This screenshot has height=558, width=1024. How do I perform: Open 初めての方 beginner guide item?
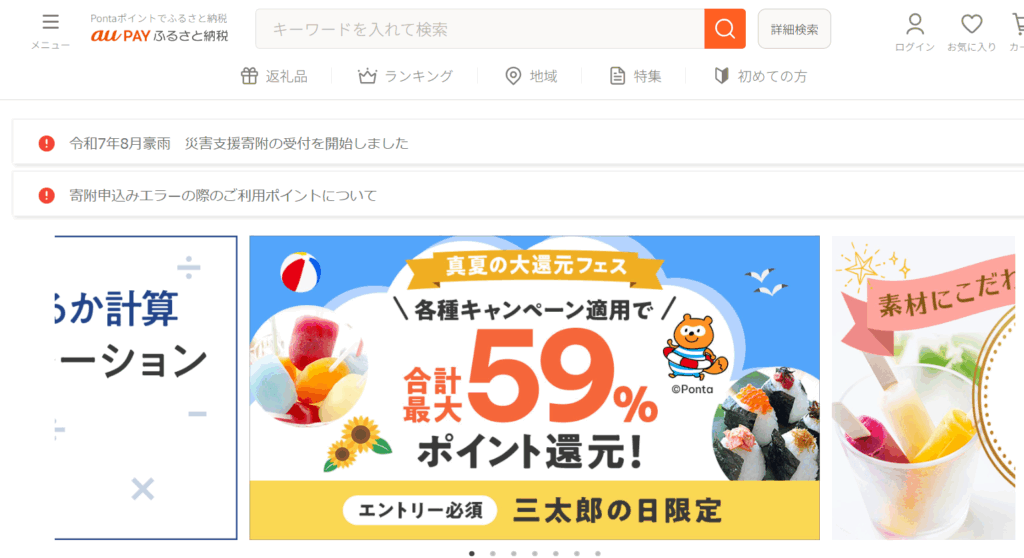tap(760, 76)
